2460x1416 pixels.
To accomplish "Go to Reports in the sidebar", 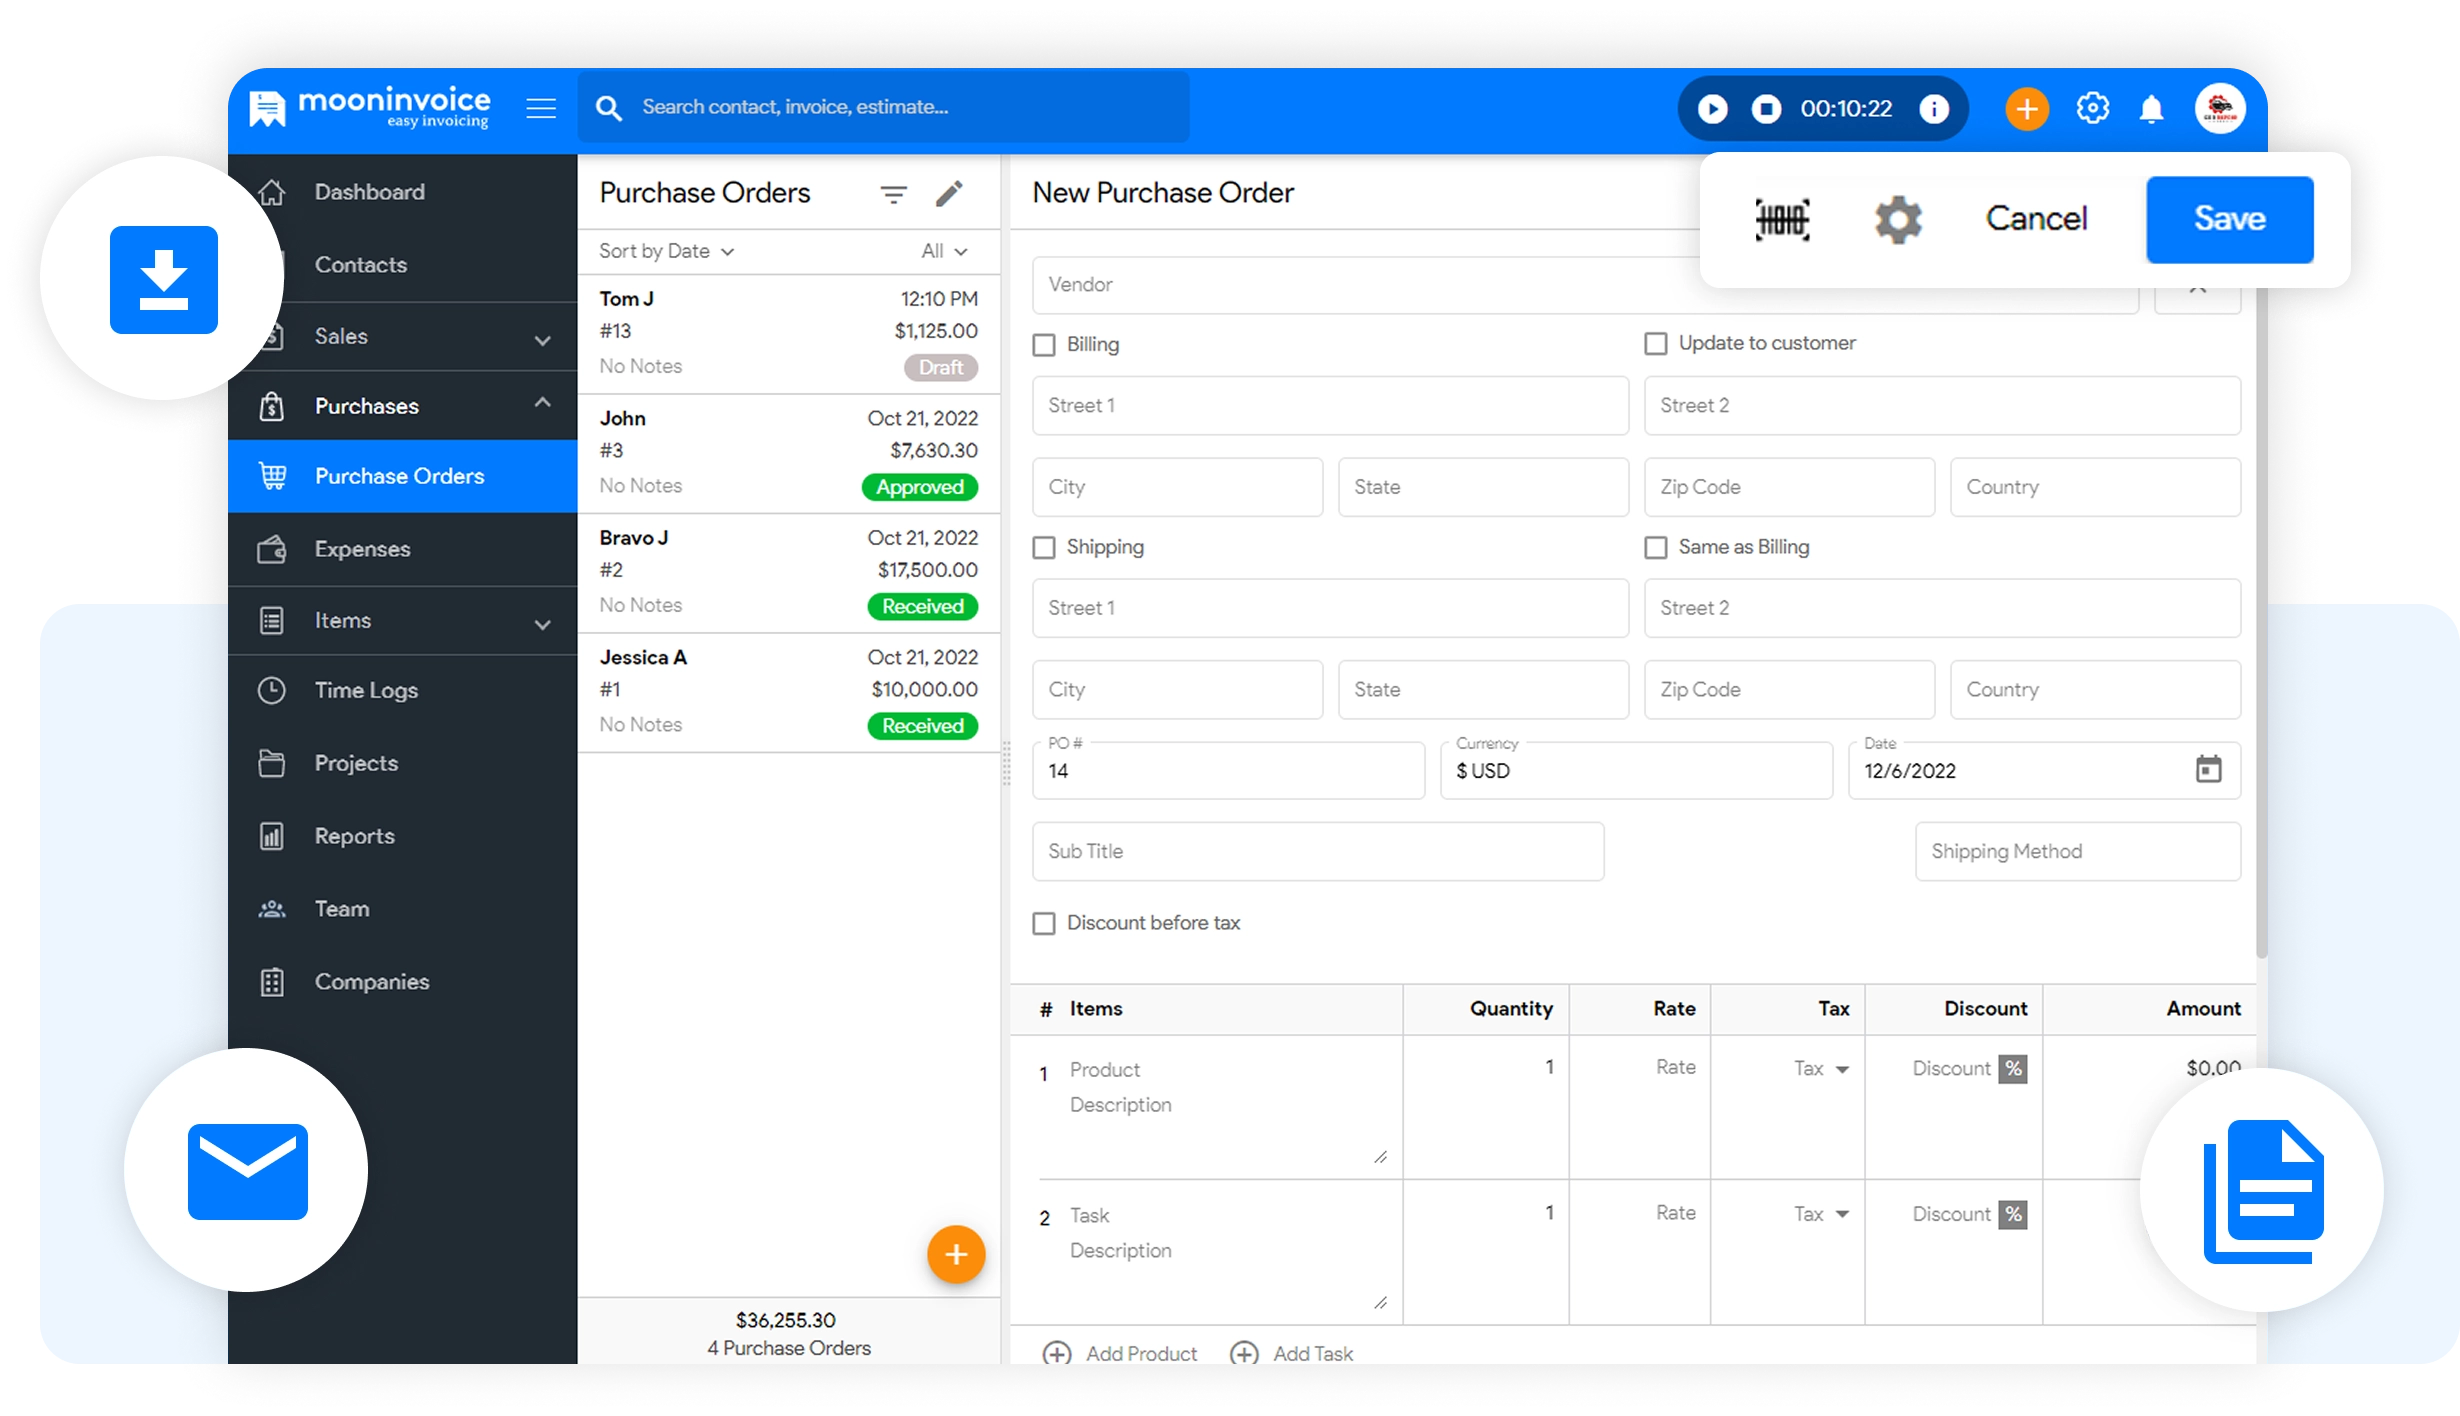I will (354, 836).
